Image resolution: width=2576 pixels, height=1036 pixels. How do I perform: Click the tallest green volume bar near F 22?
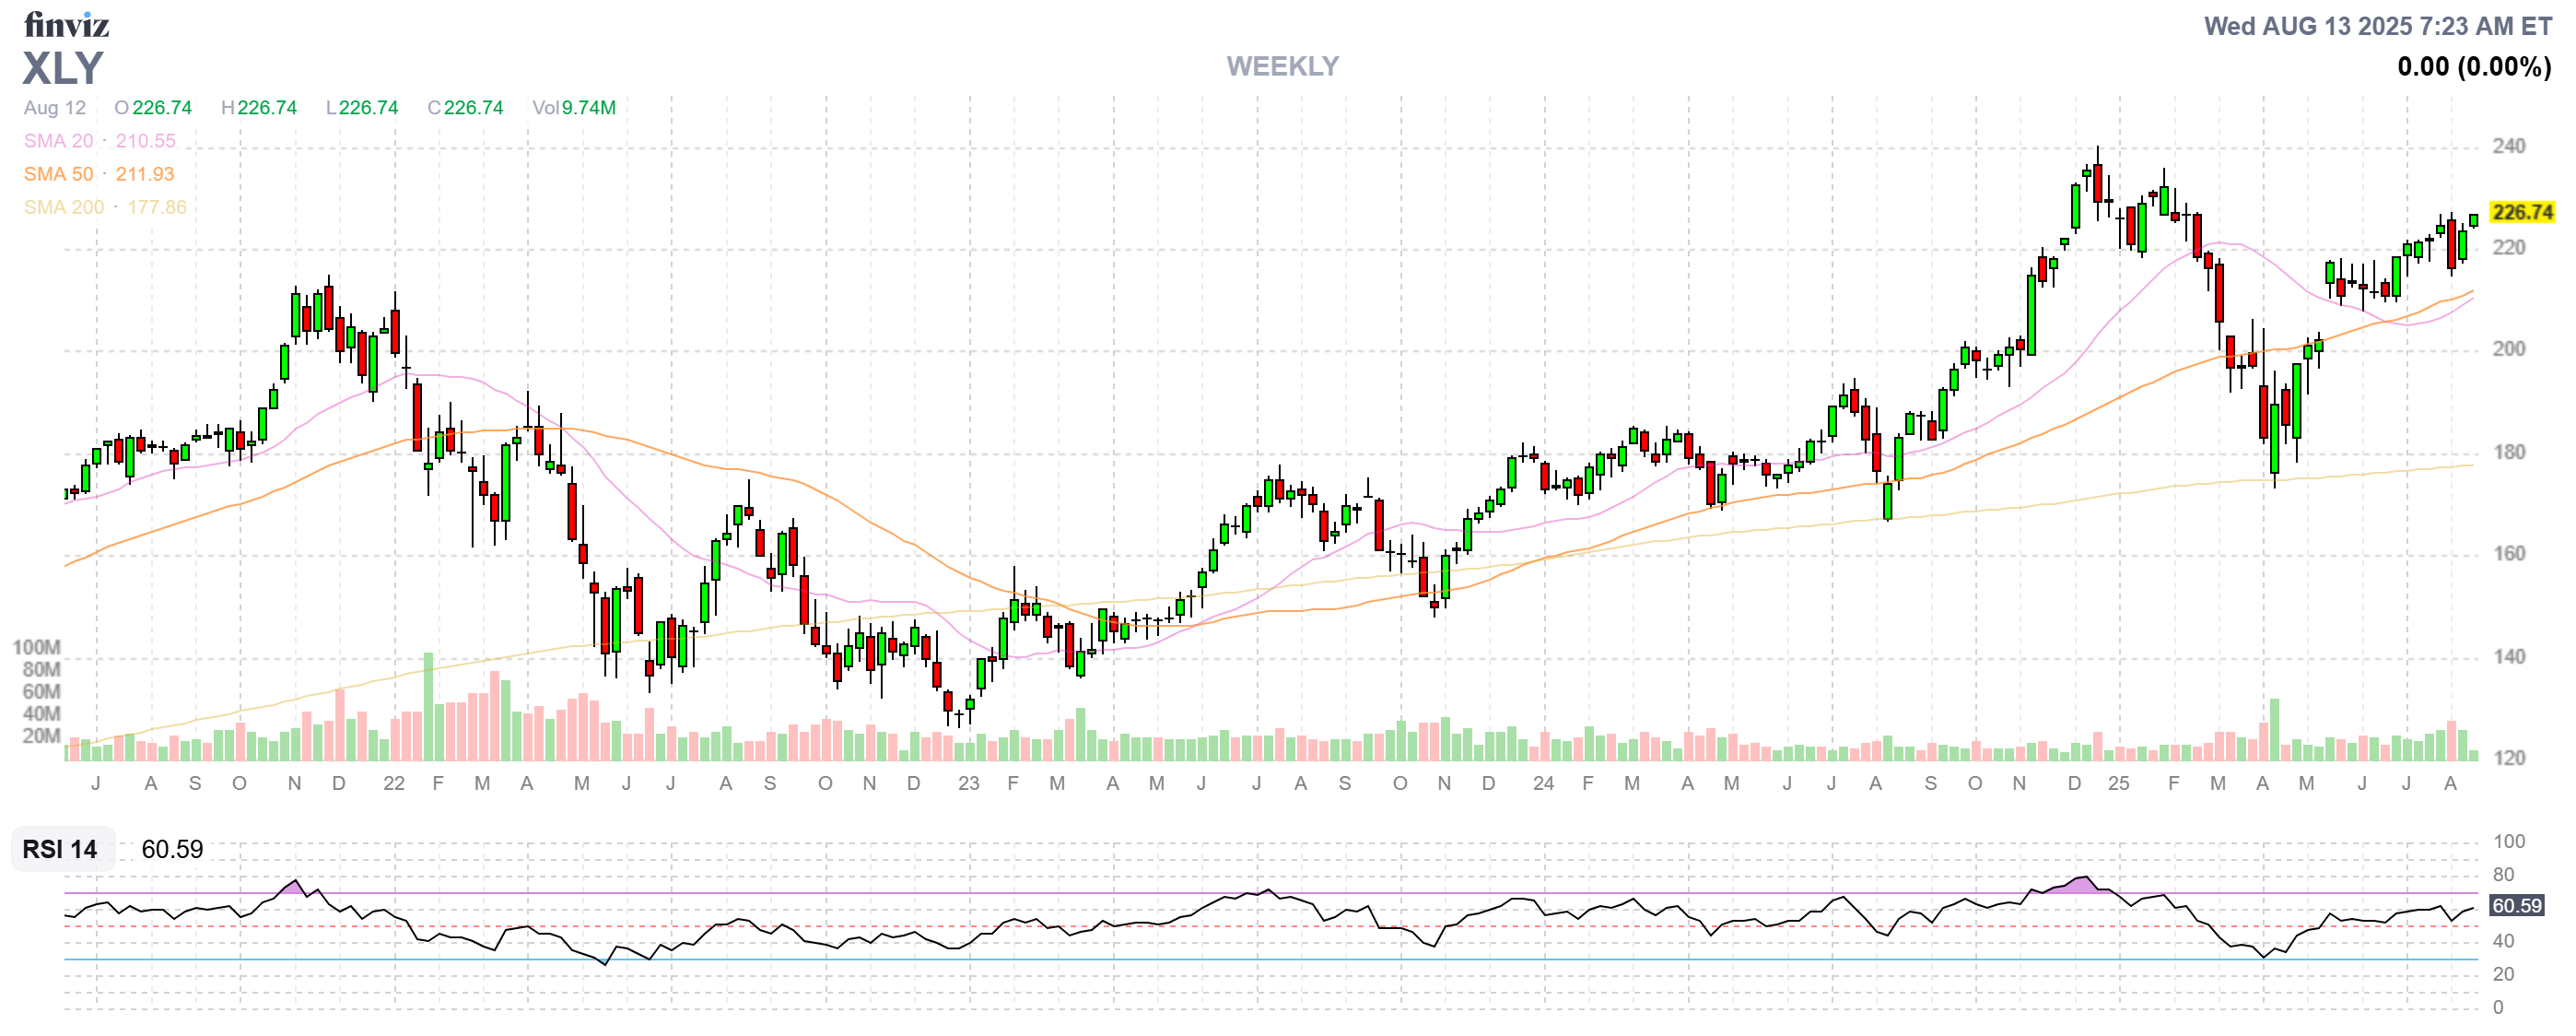tap(428, 705)
